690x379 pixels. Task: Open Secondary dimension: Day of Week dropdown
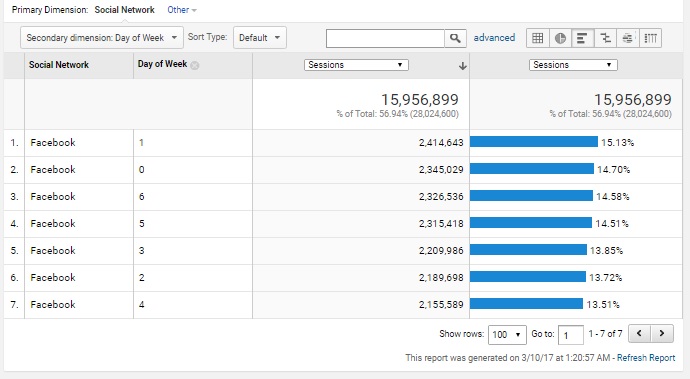click(102, 38)
